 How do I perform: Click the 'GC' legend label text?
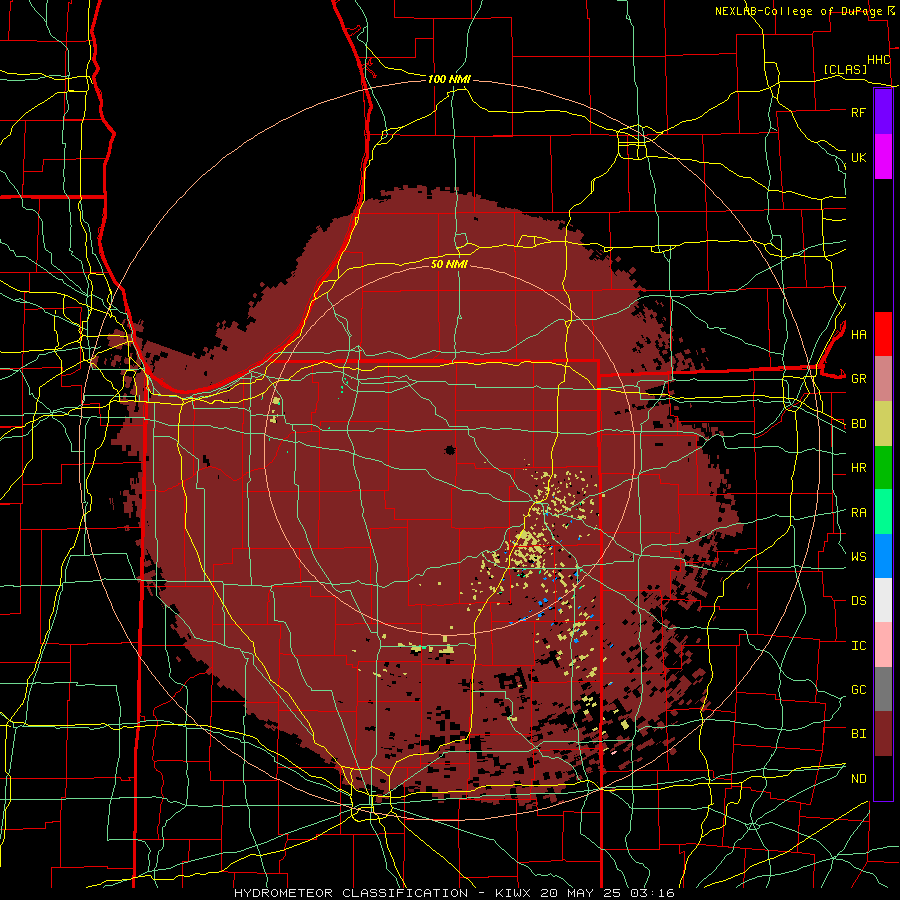pos(858,690)
